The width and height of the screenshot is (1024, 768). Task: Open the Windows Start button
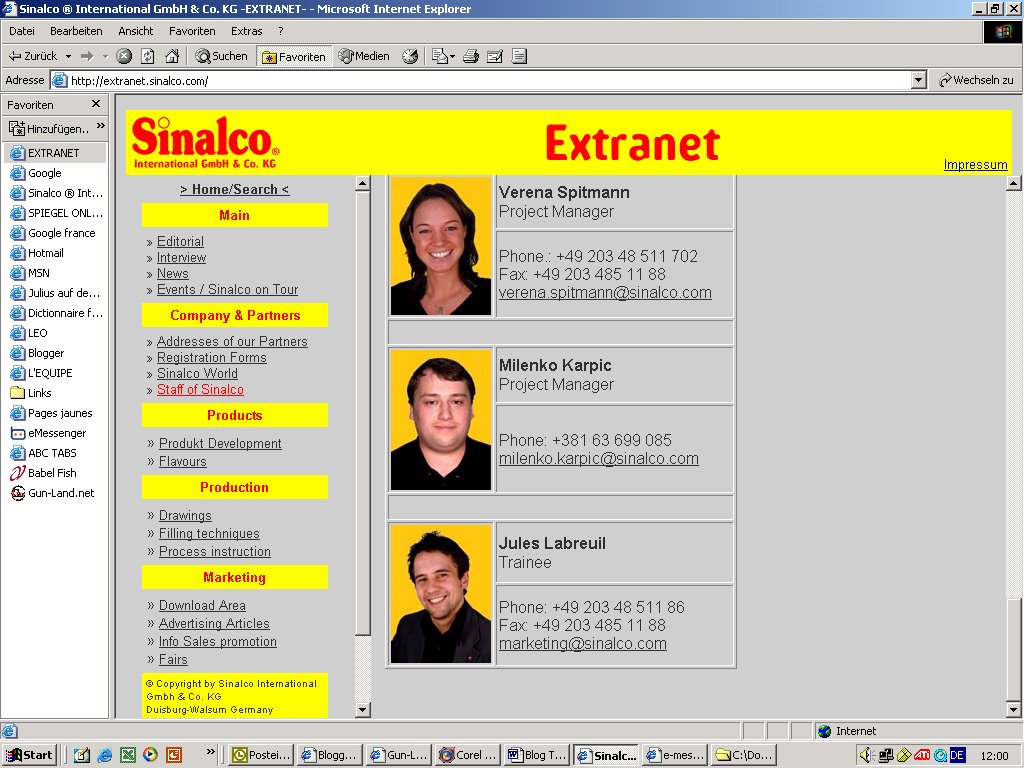(x=29, y=755)
